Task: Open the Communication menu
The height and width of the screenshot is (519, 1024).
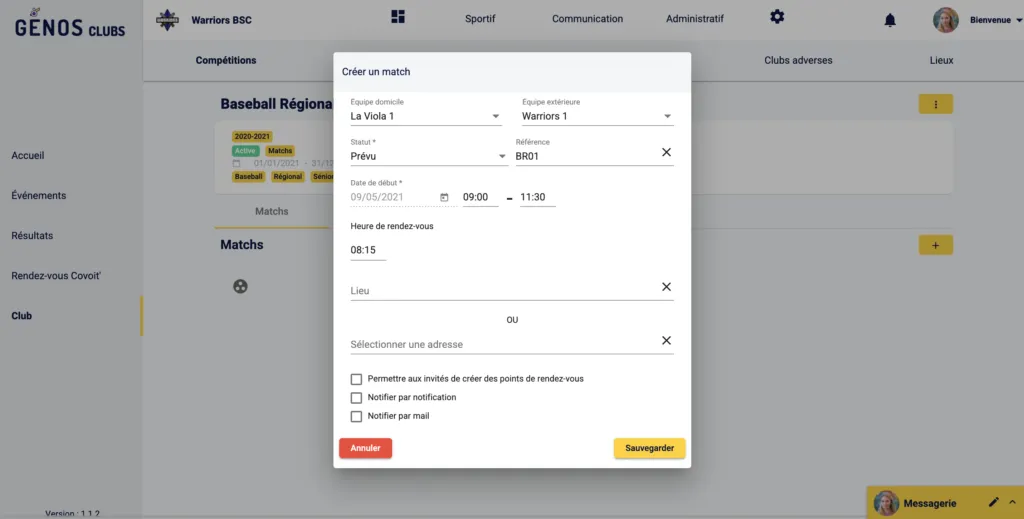Action: click(x=587, y=19)
